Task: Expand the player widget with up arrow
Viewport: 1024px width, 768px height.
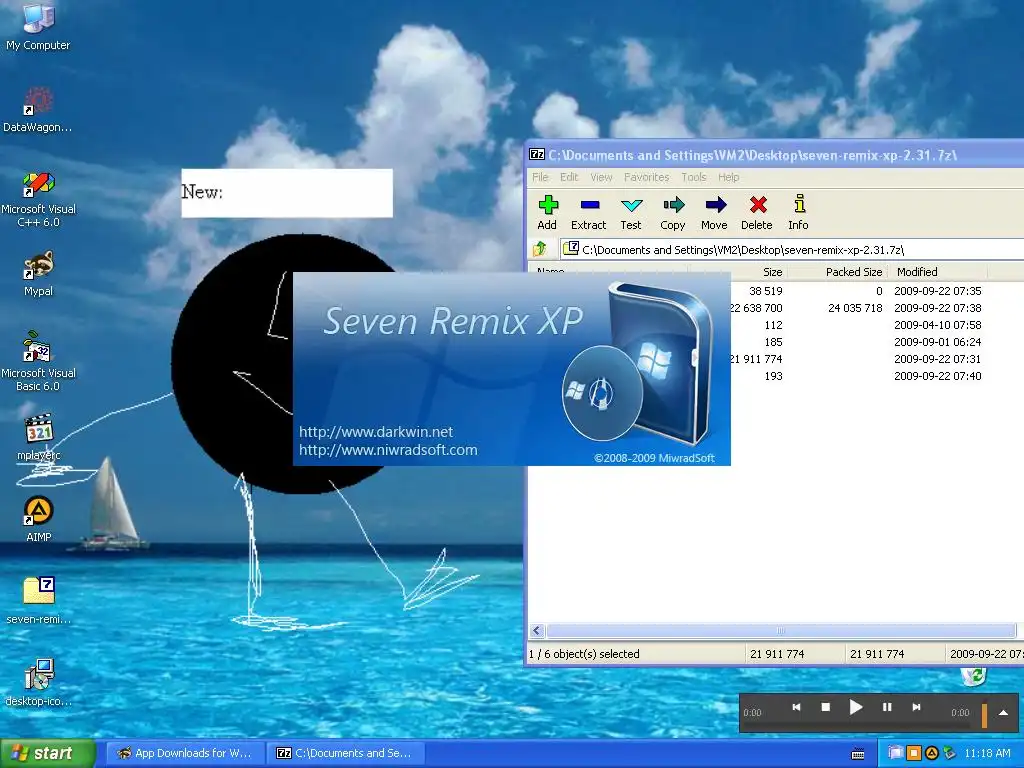Action: point(1003,712)
